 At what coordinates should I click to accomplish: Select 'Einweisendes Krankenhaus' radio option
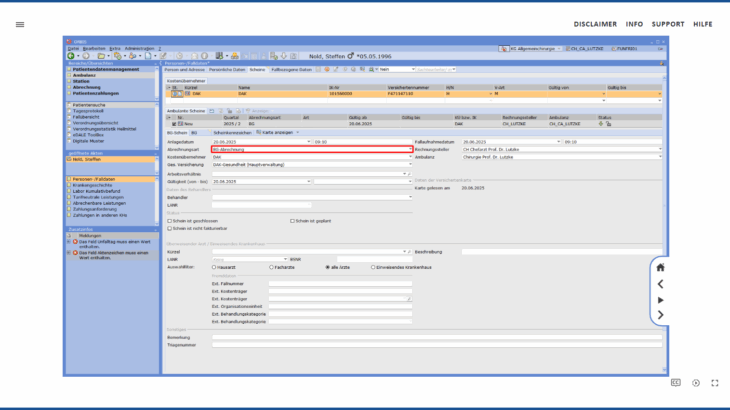point(373,267)
